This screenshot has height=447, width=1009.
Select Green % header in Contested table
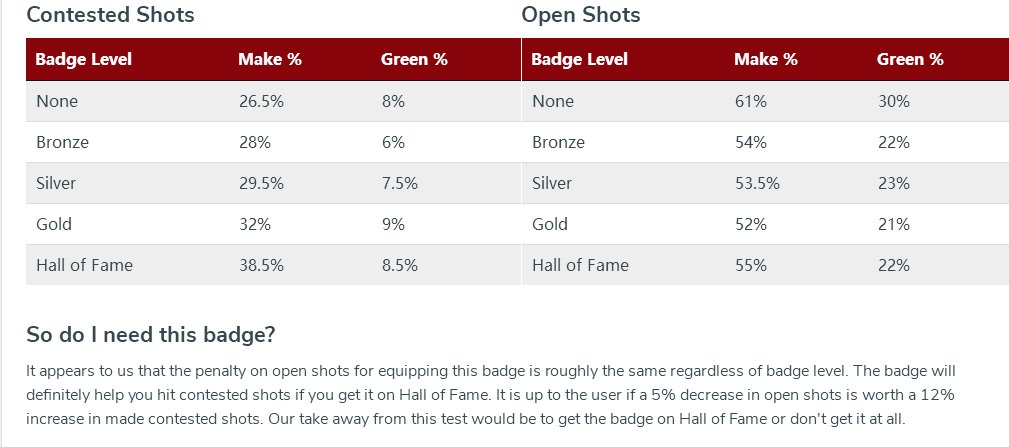click(414, 60)
